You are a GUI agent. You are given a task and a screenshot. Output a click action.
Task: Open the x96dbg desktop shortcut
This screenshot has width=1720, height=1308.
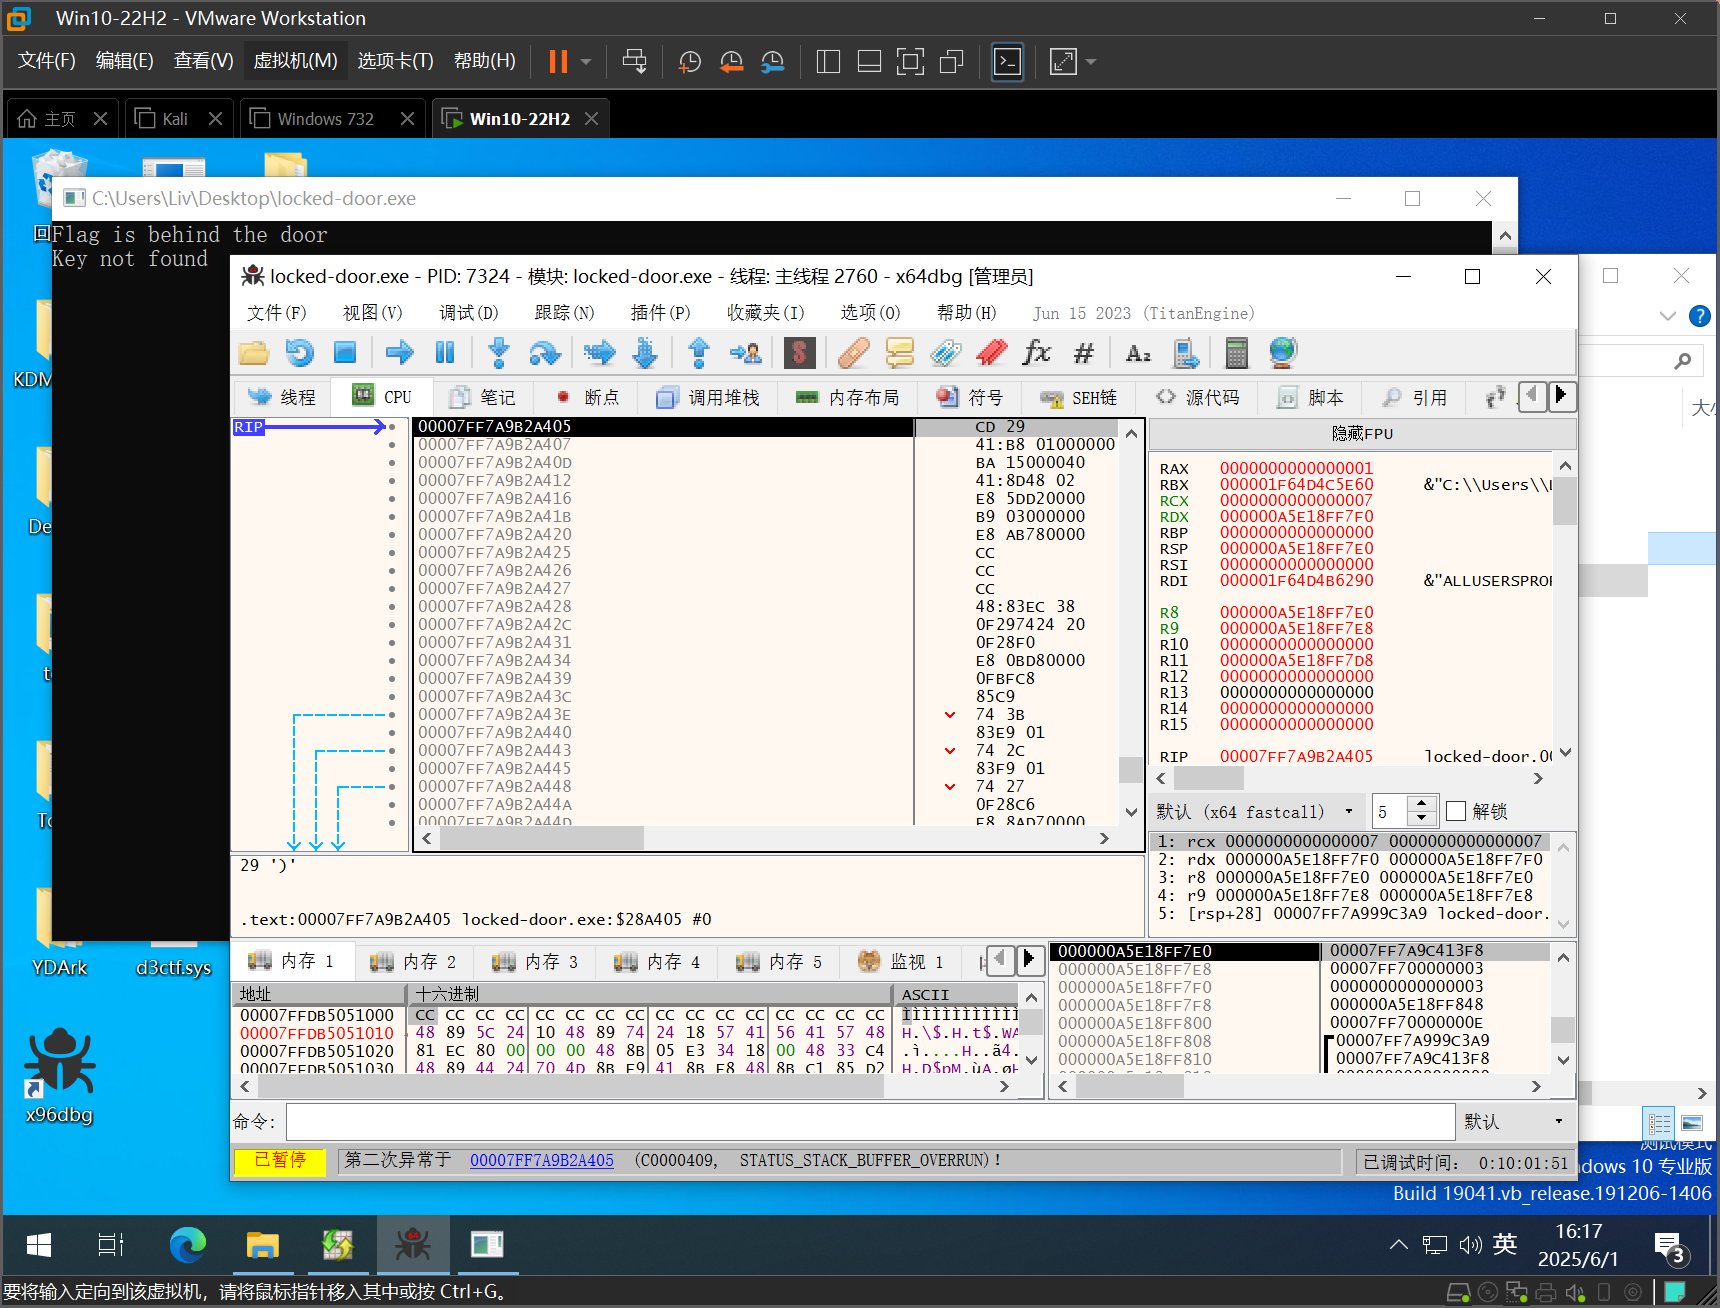coord(59,1075)
